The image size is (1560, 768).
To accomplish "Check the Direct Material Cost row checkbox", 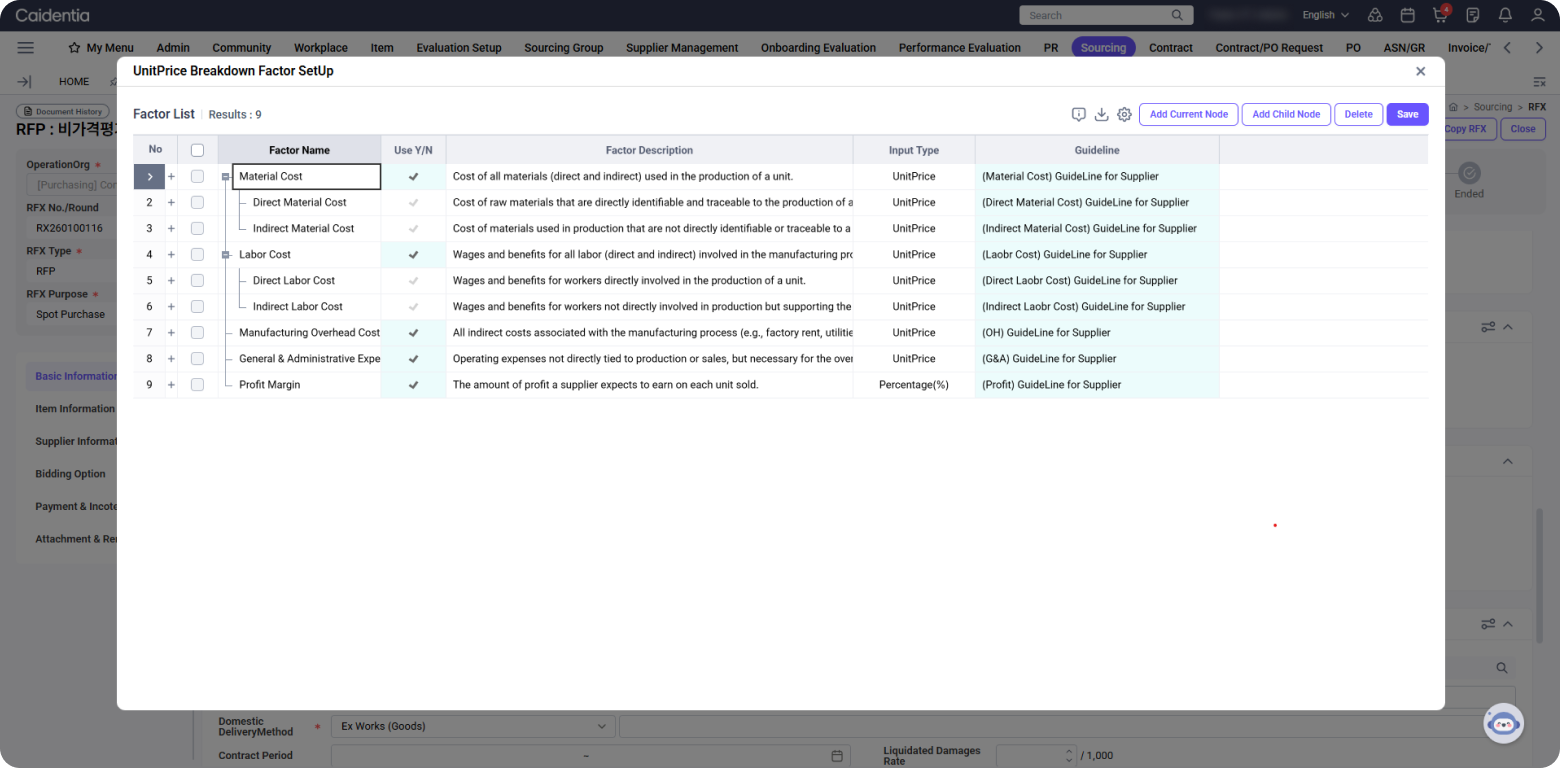I will click(197, 202).
